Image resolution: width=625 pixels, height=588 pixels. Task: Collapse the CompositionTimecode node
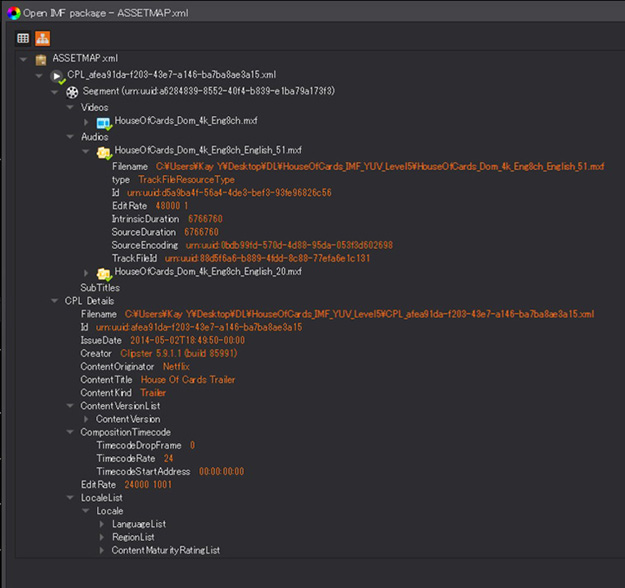70,432
